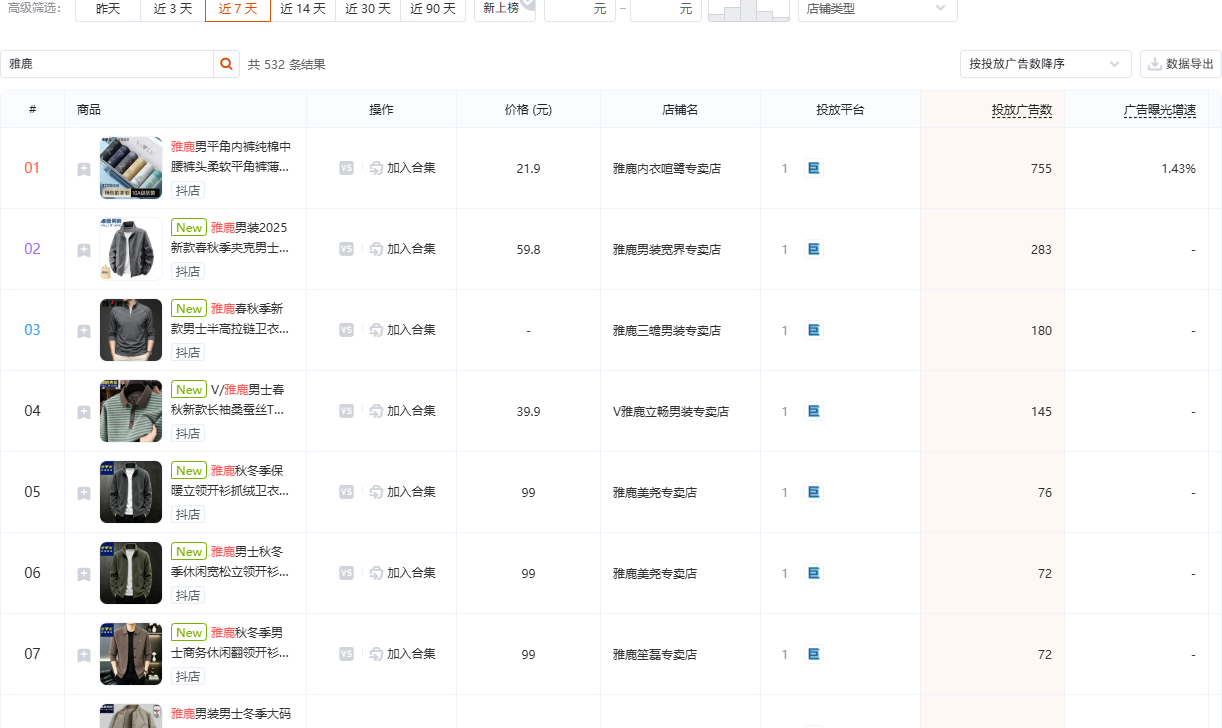The height and width of the screenshot is (728, 1222).
Task: Bookmark the row 03 product
Action: (x=84, y=331)
